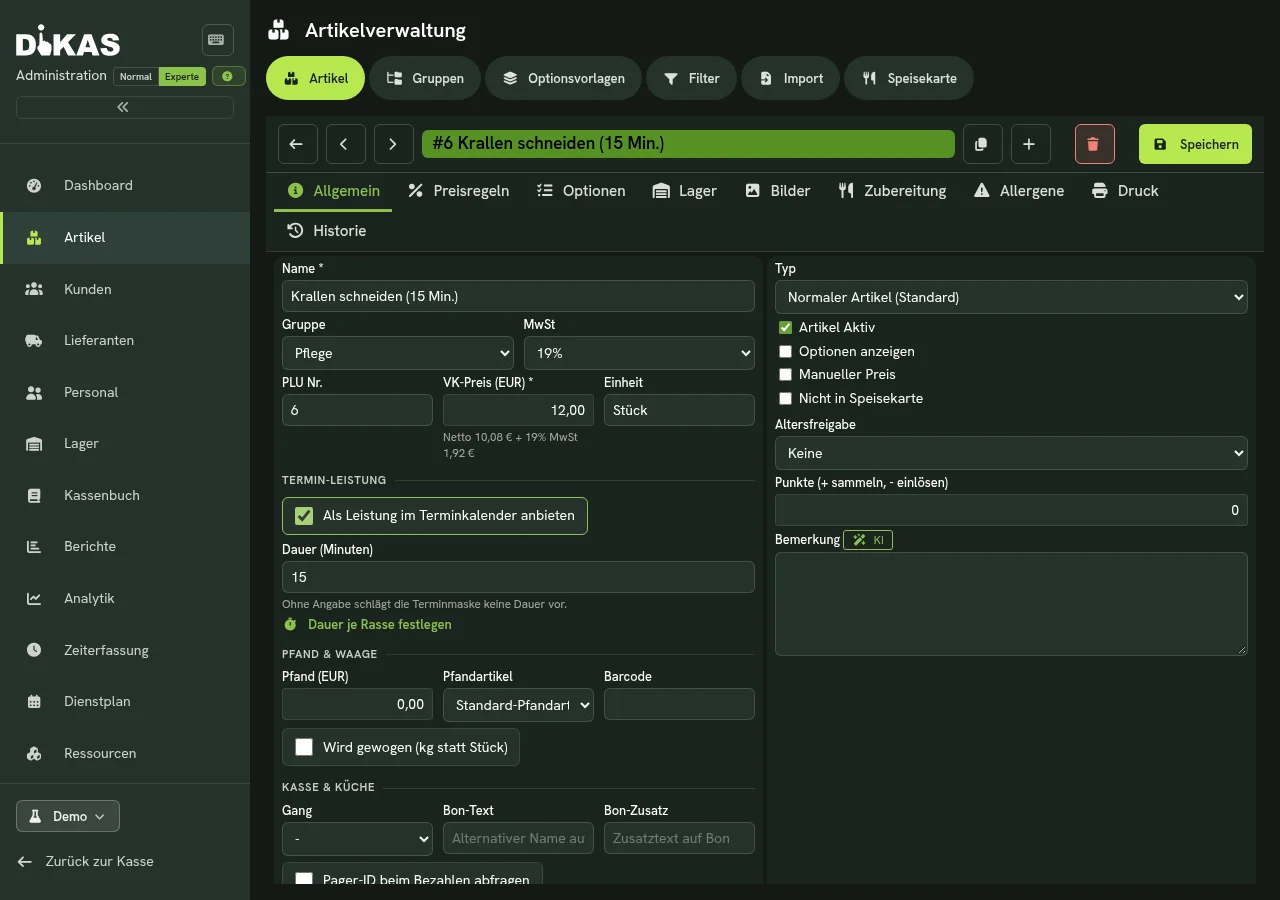Image resolution: width=1280 pixels, height=900 pixels.
Task: Open Kassenbuch in the sidebar
Action: coord(125,495)
